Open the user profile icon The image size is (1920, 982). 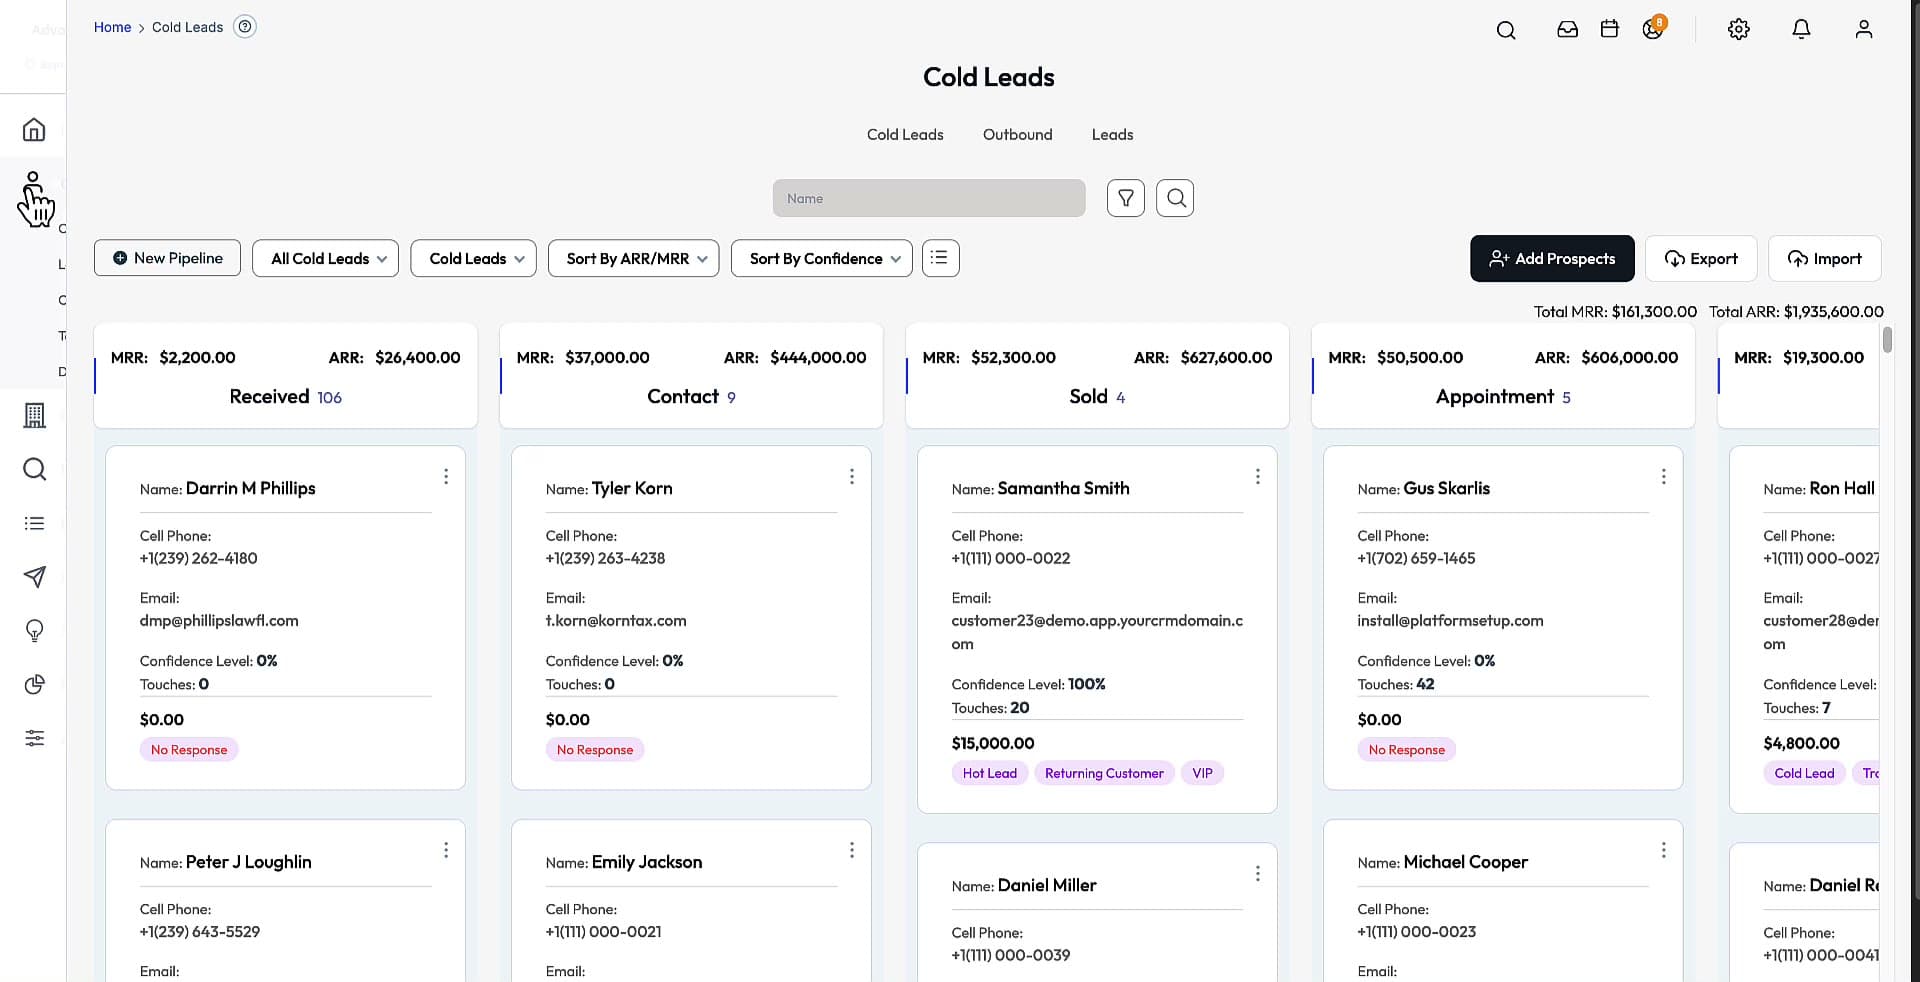[1863, 29]
